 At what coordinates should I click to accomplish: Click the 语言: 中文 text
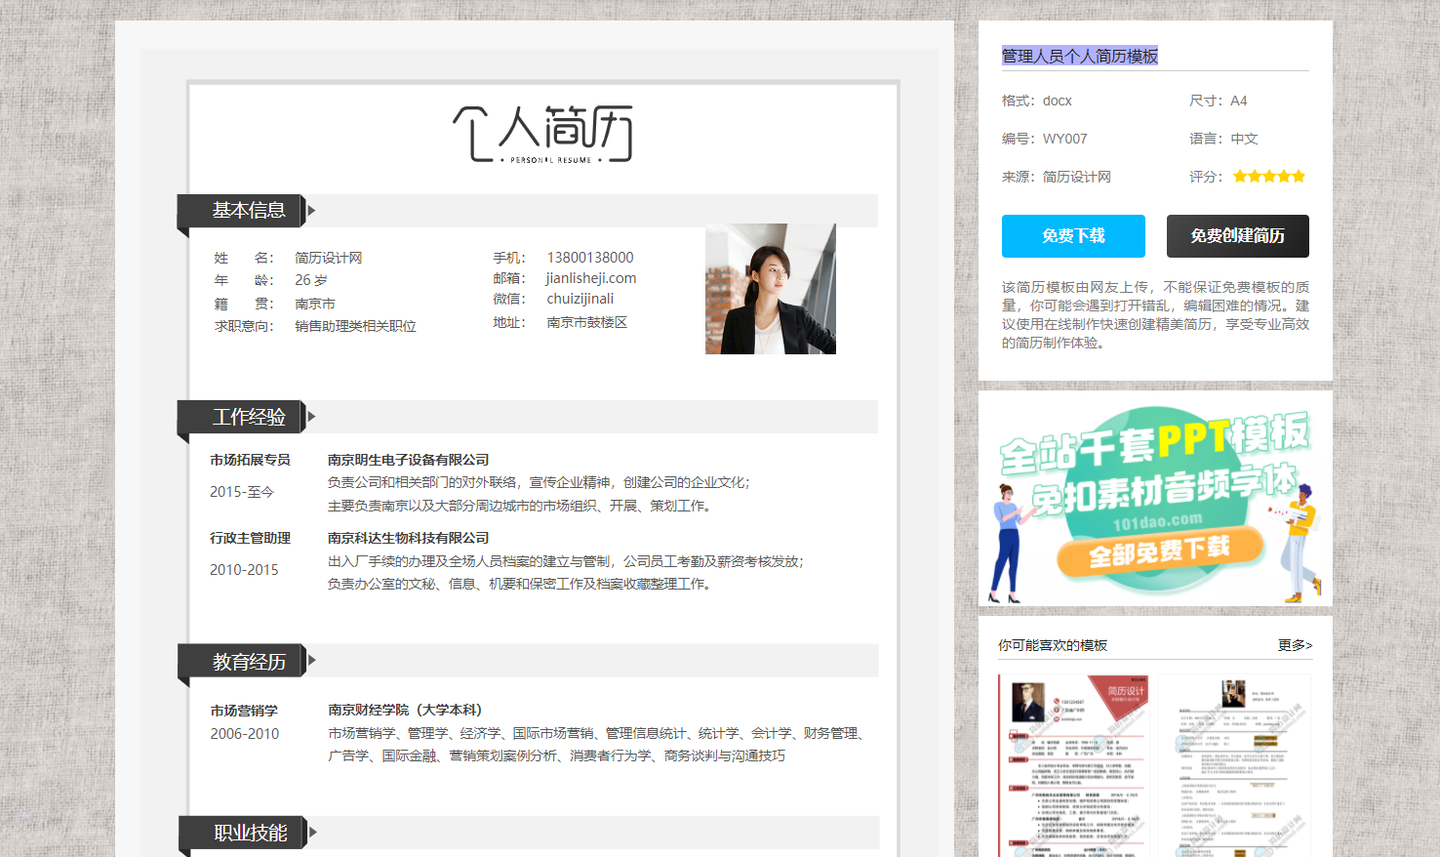(x=1224, y=139)
